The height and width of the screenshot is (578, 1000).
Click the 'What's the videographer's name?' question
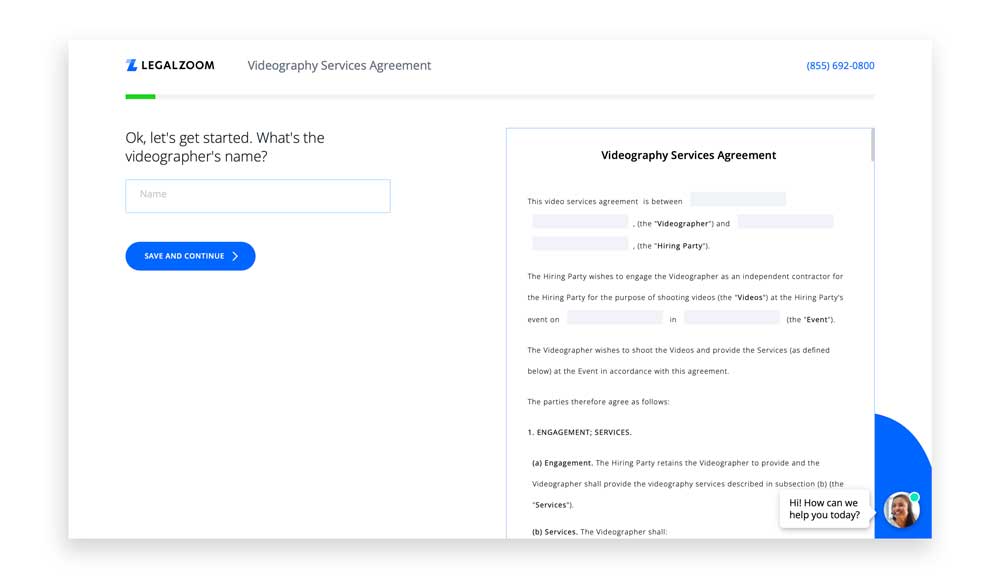(x=224, y=147)
